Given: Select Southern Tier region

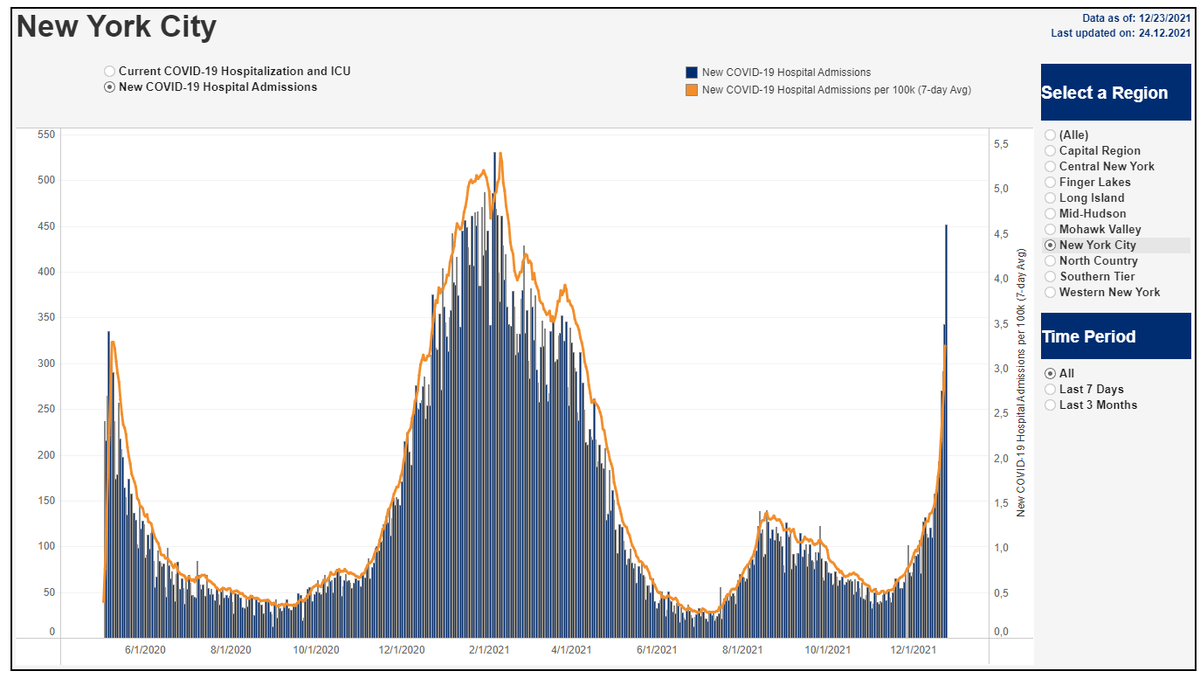Looking at the screenshot, I should pos(1049,277).
